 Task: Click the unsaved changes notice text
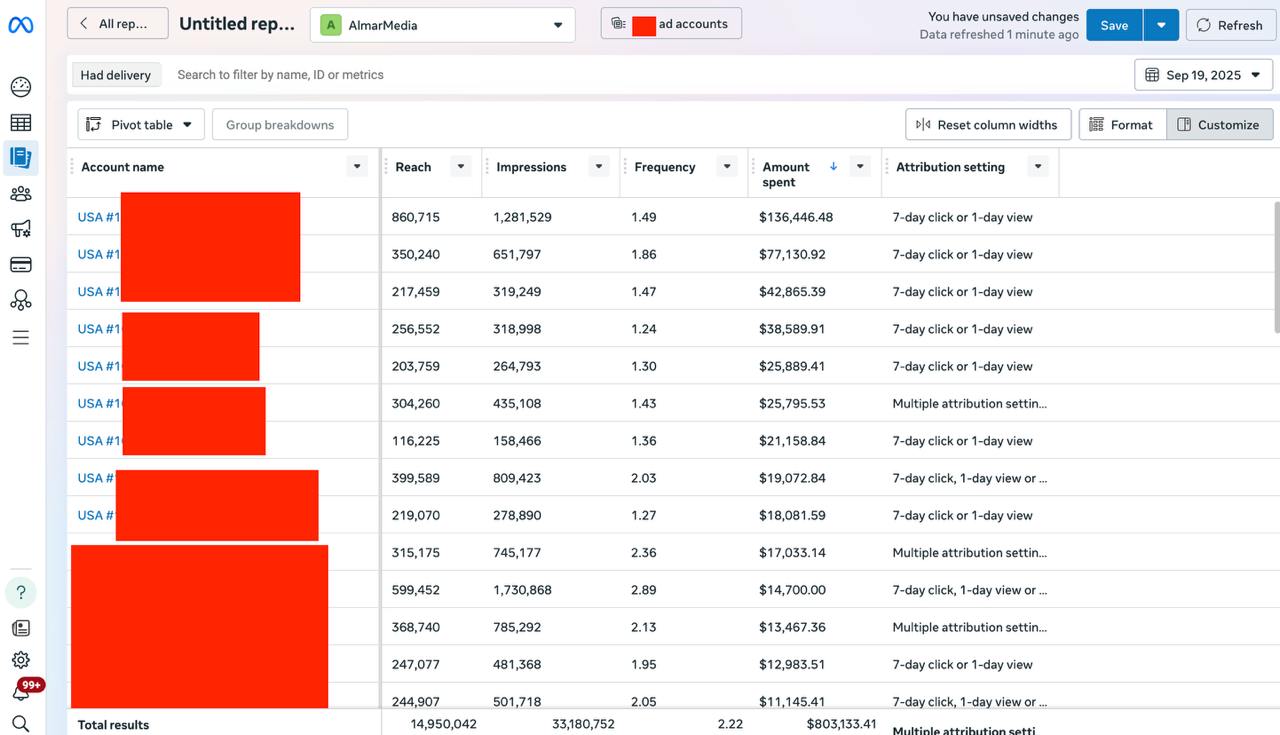(1003, 17)
